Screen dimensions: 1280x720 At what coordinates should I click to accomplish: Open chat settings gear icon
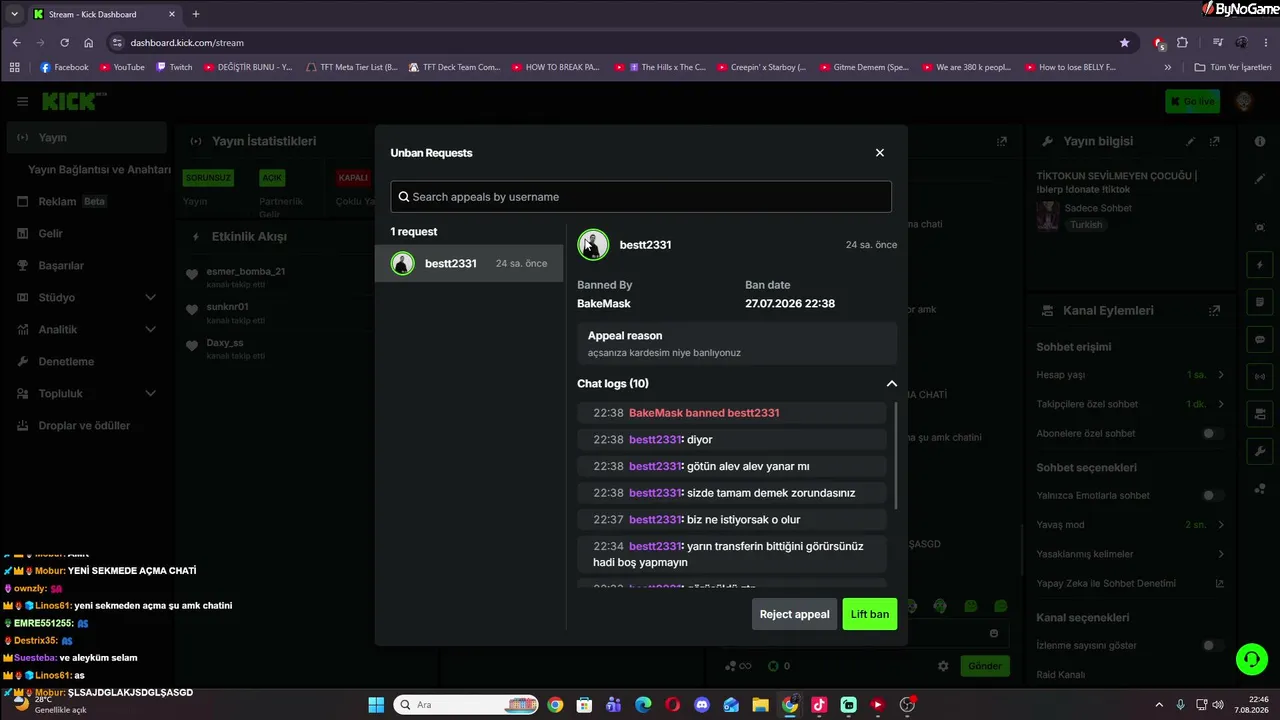pyautogui.click(x=943, y=666)
